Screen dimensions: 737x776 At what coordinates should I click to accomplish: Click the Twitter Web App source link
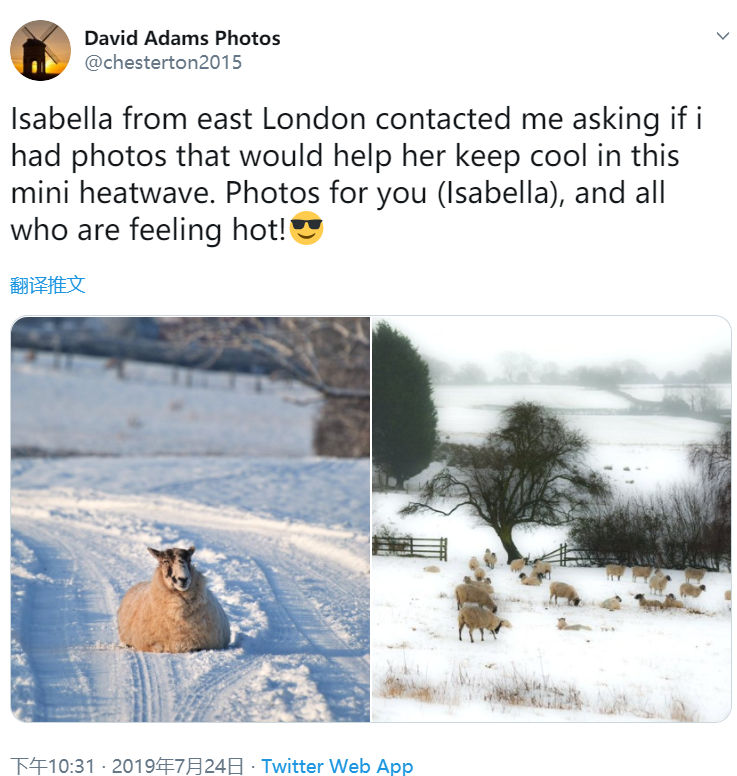click(x=337, y=766)
